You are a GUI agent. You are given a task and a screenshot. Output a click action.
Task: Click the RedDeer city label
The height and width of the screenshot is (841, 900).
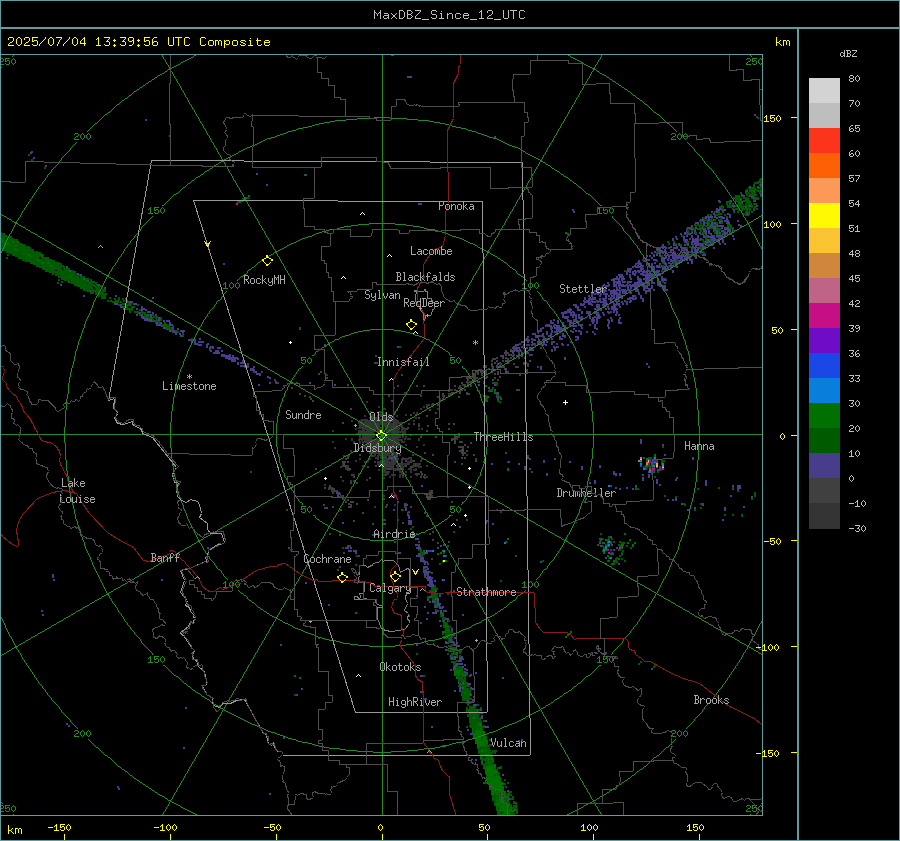click(x=424, y=303)
